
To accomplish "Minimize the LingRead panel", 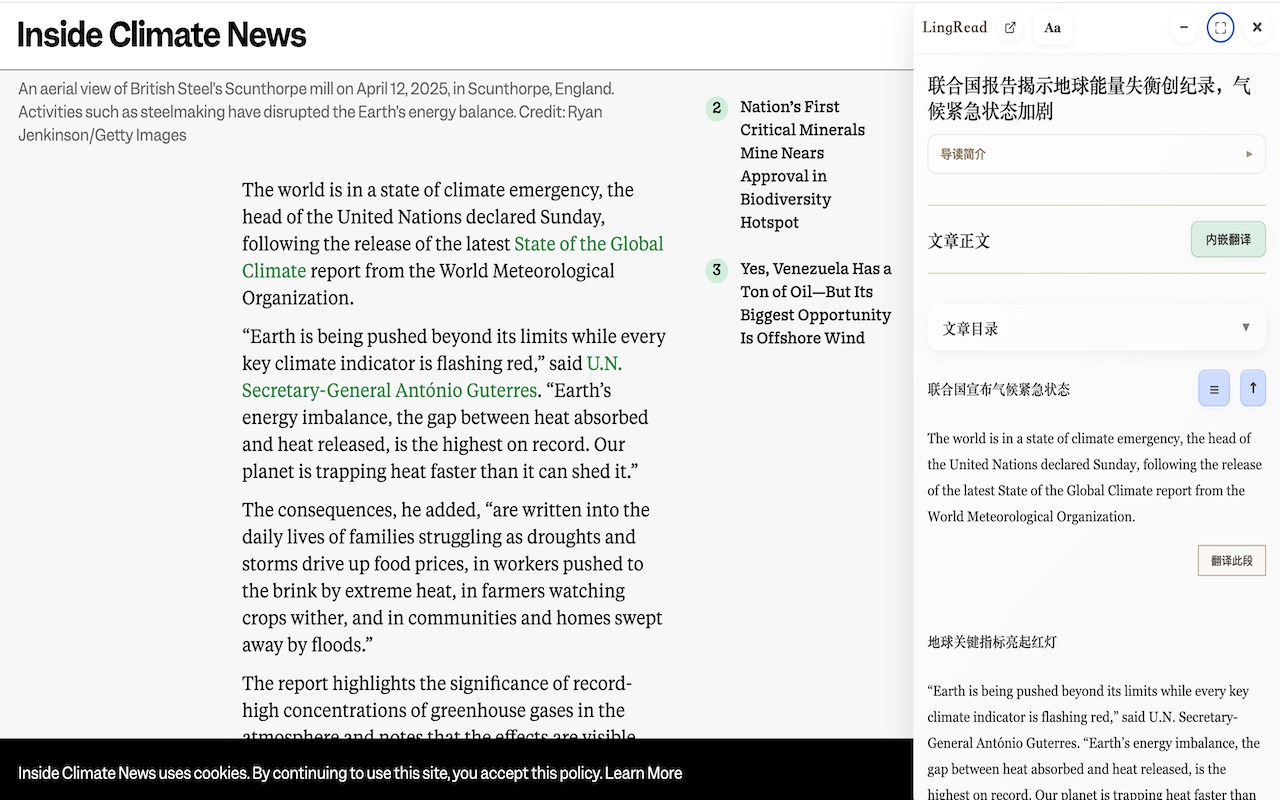I will click(x=1184, y=28).
